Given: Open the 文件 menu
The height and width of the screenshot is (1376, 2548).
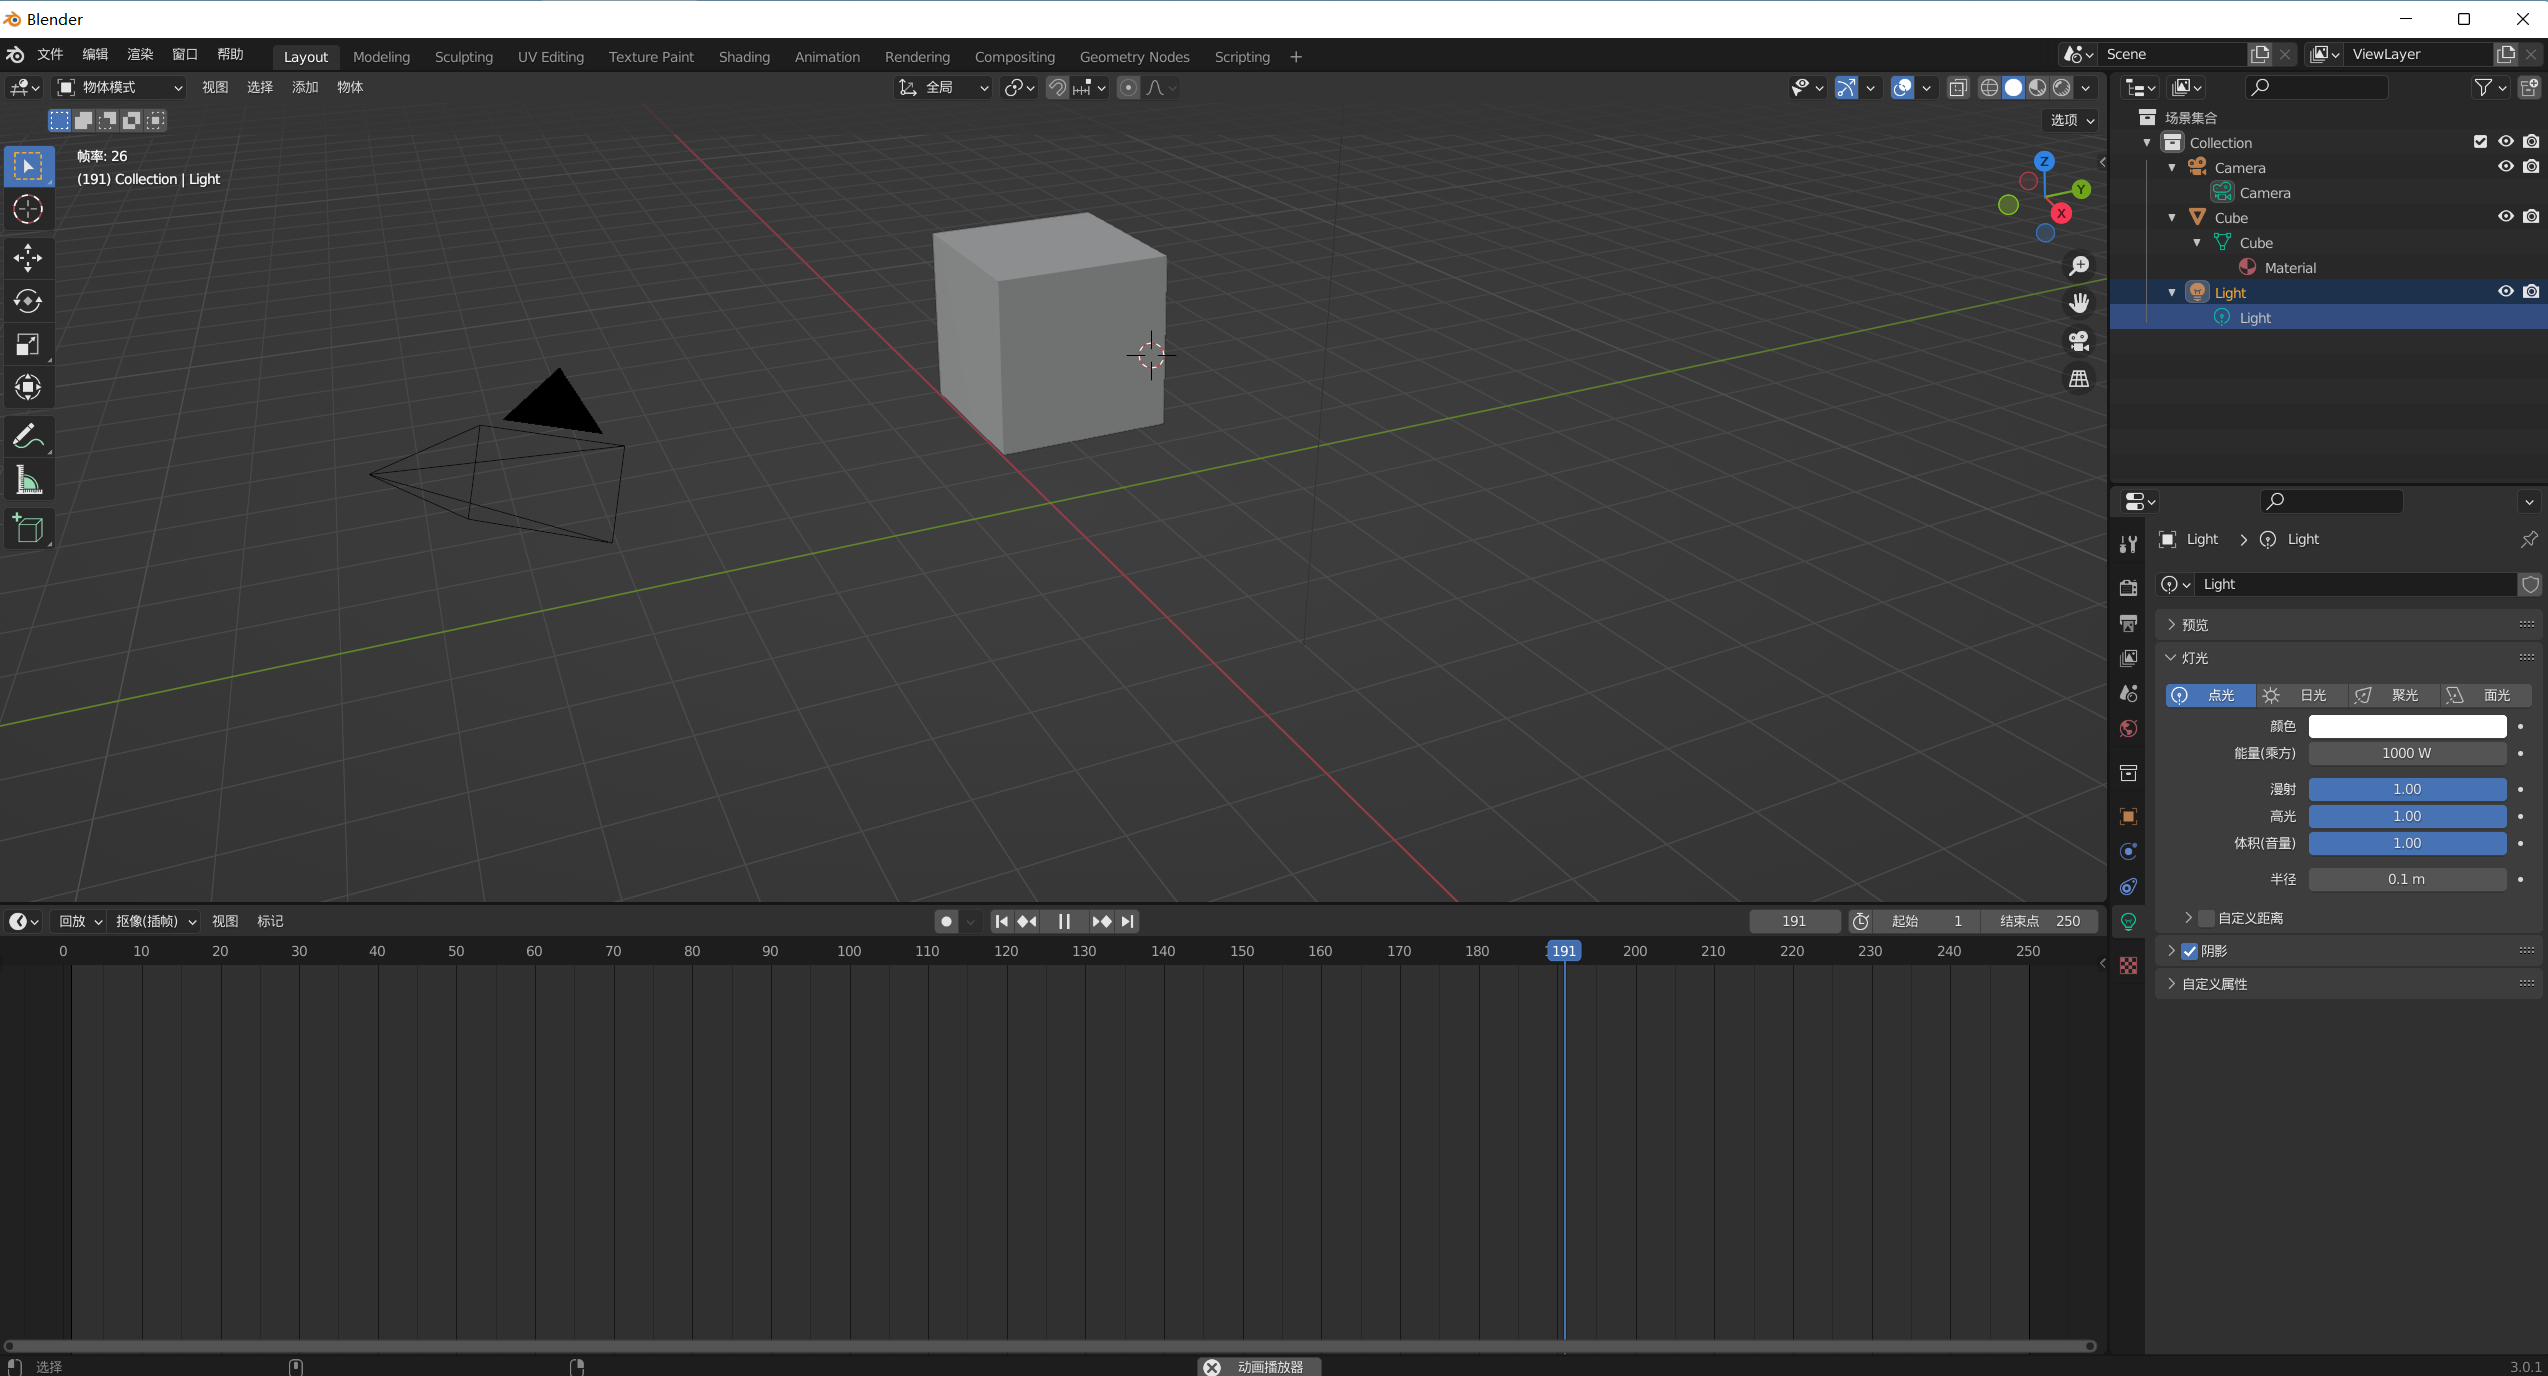Looking at the screenshot, I should pyautogui.click(x=50, y=55).
